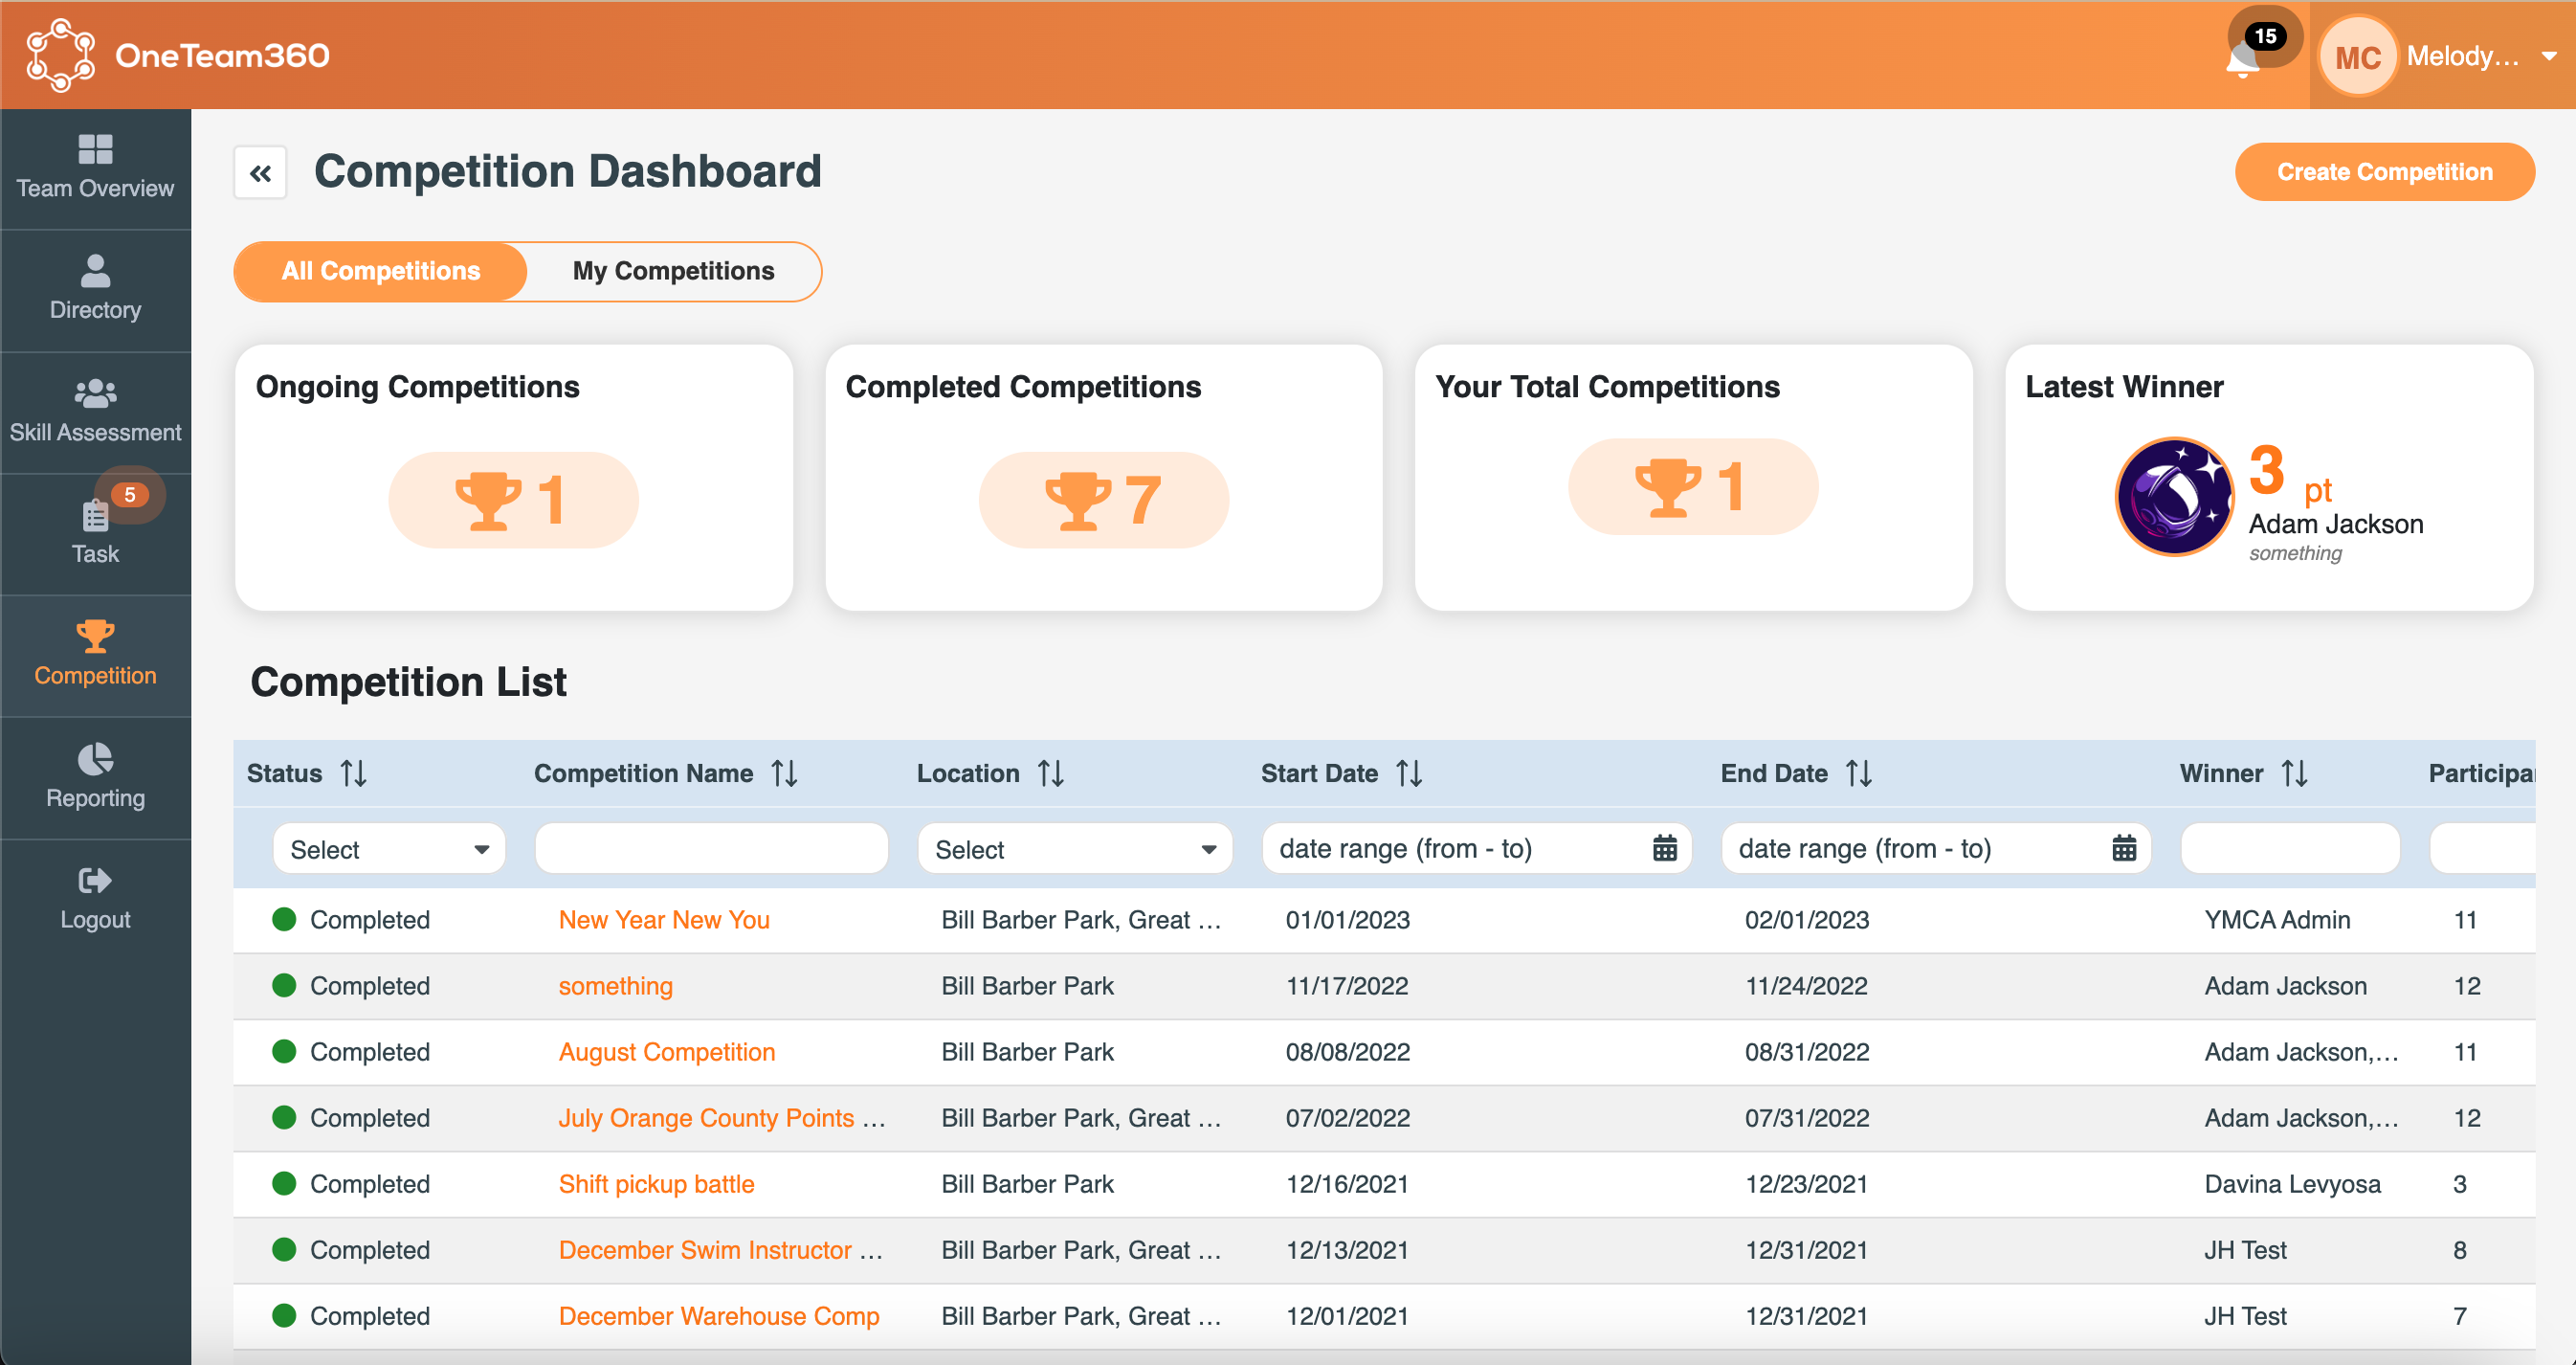Click the Create Competition button
The width and height of the screenshot is (2576, 1365).
click(x=2385, y=171)
